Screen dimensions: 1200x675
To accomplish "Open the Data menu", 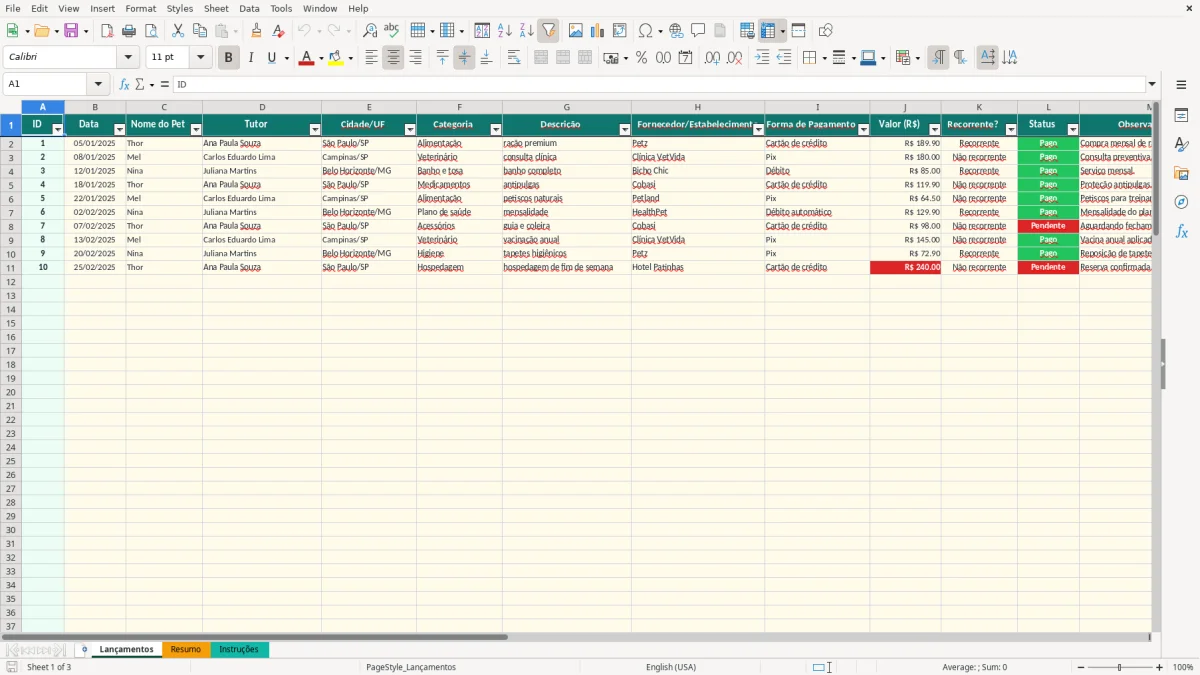I will pyautogui.click(x=249, y=8).
